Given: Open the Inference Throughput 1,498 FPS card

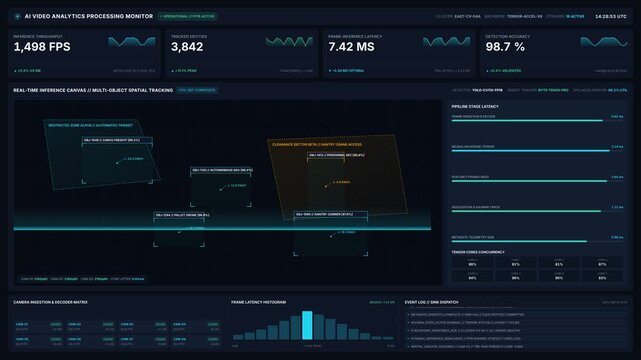Looking at the screenshot, I should pyautogui.click(x=84, y=54).
